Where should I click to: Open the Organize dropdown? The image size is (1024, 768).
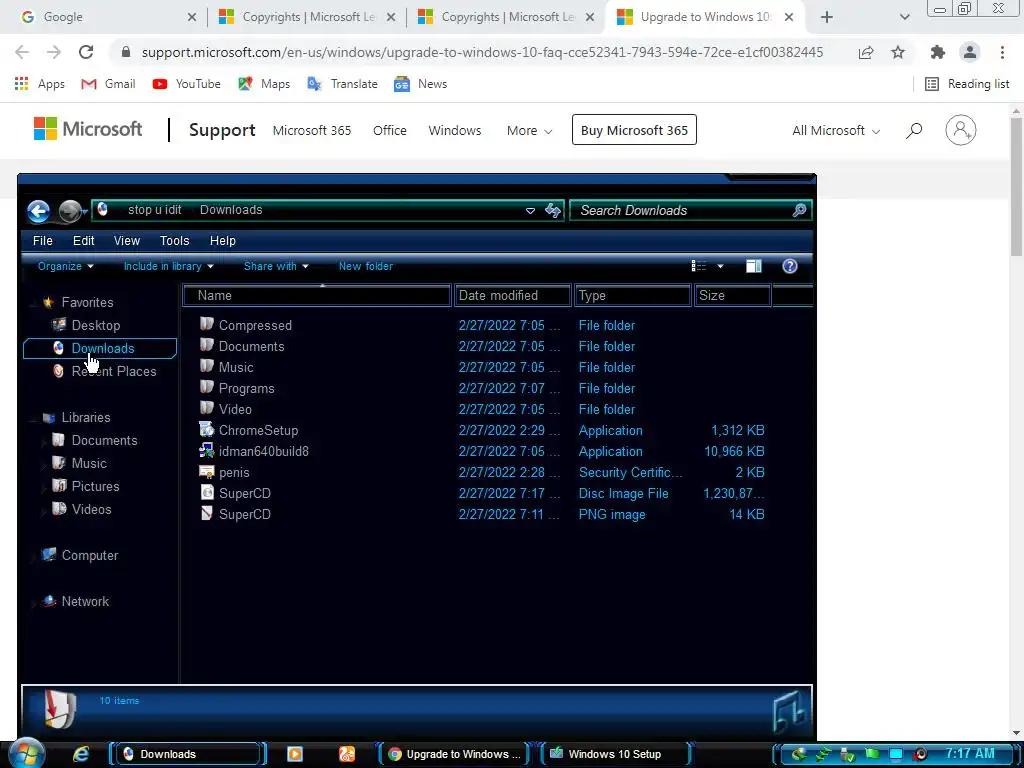tap(65, 266)
